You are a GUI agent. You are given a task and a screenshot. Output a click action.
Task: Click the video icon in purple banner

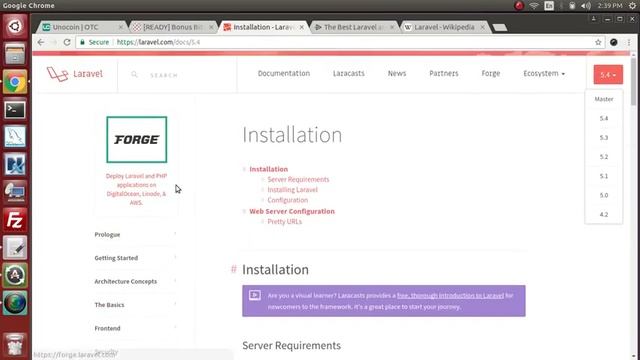[x=255, y=295]
